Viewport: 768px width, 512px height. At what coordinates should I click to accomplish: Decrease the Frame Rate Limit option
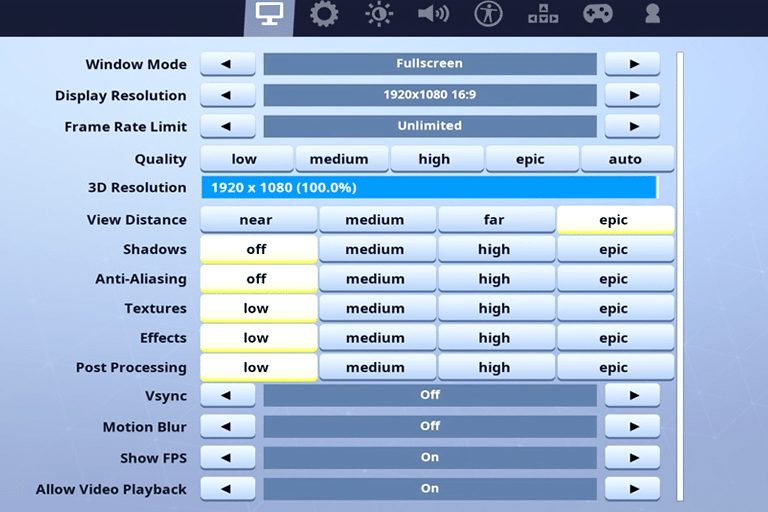(x=228, y=126)
